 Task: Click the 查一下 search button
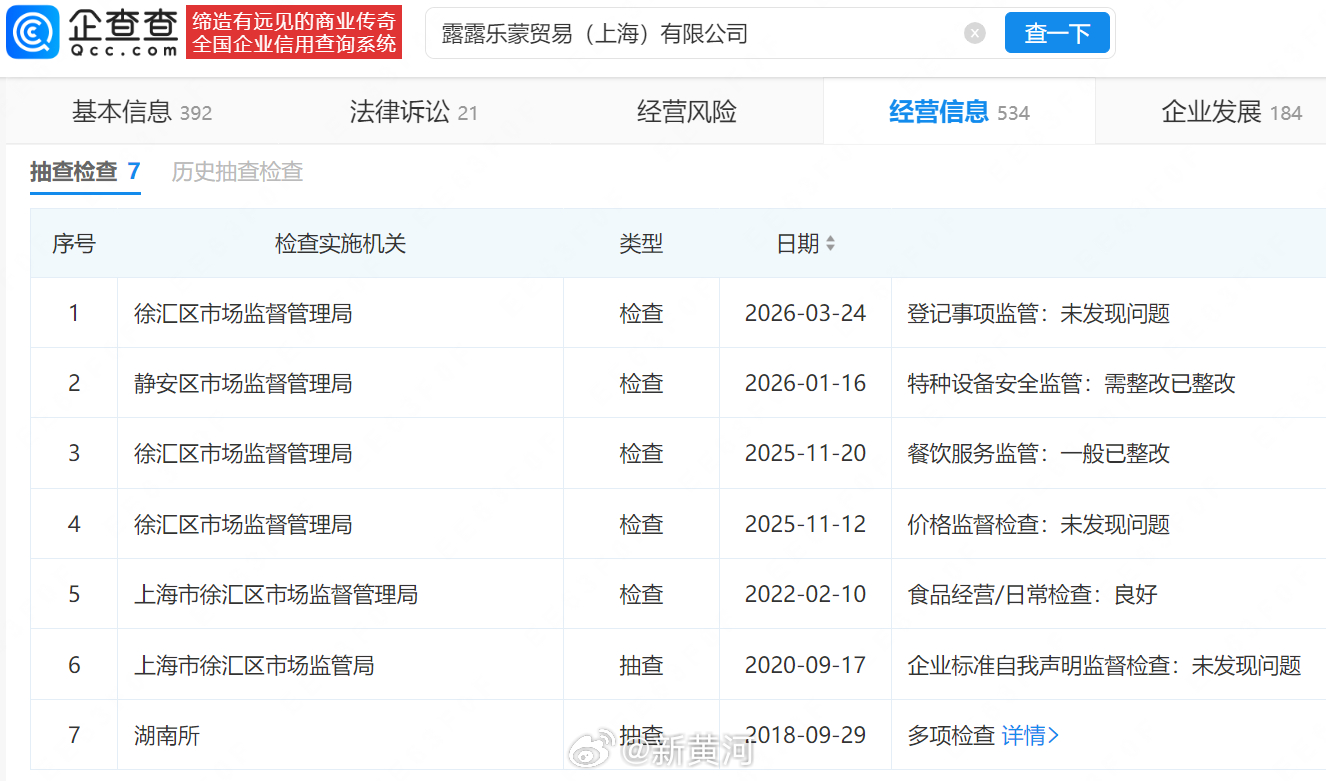point(1057,34)
